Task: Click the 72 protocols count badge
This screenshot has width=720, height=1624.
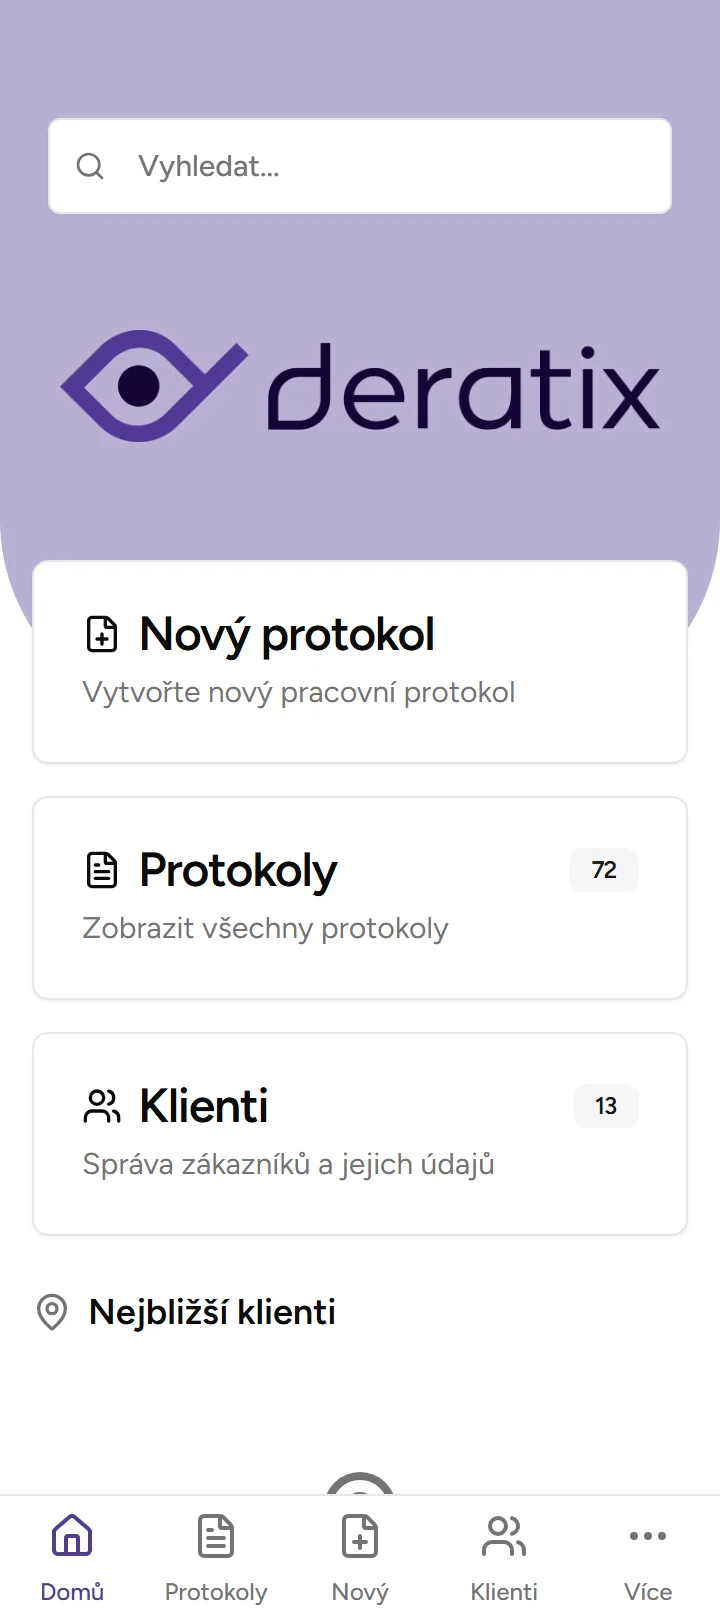Action: (604, 870)
